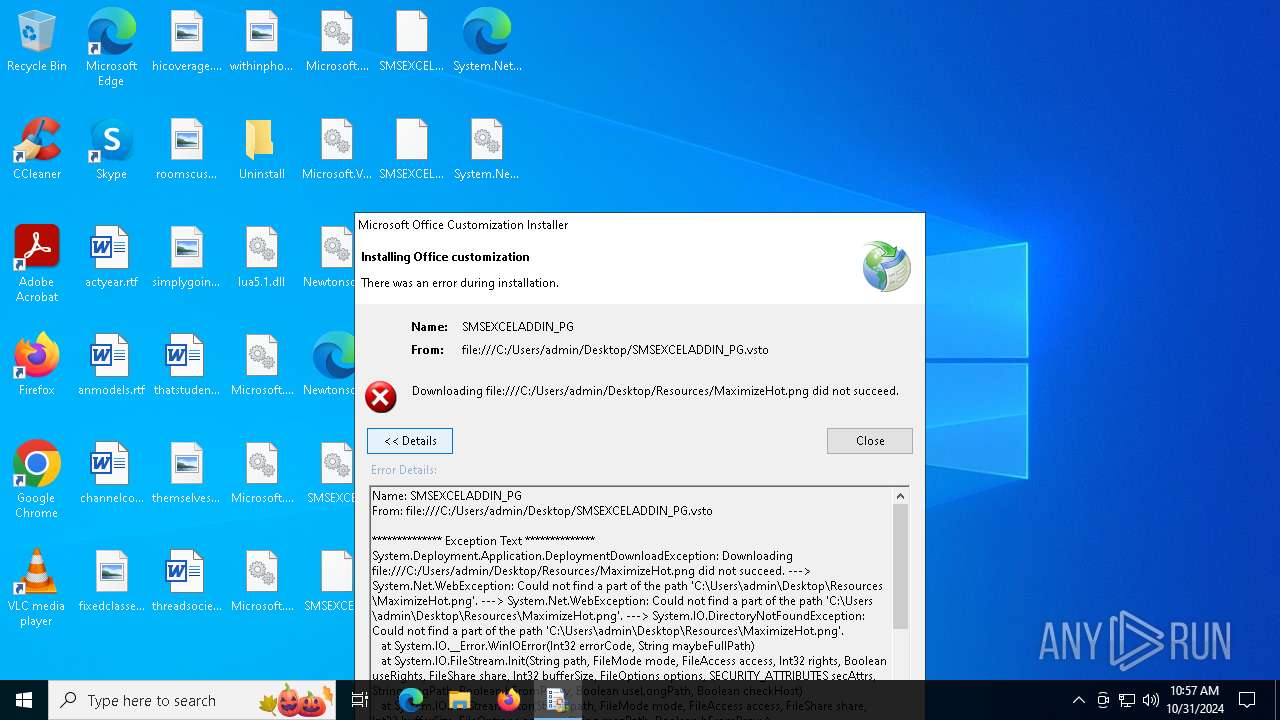
Task: Select the withinpho image file icon
Action: 262,42
